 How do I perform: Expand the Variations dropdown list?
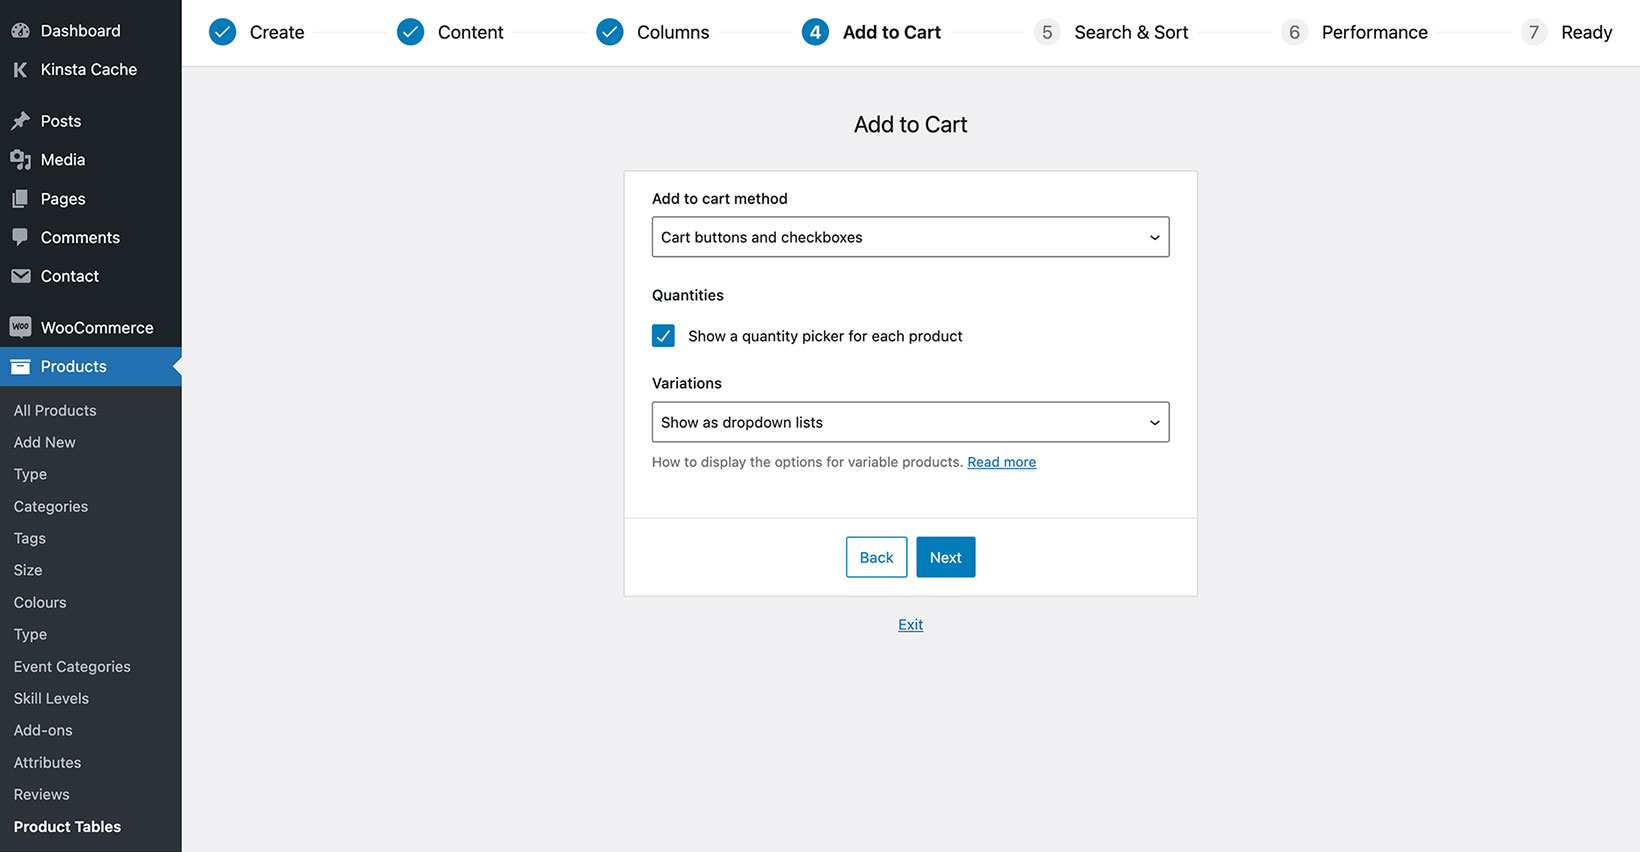(x=910, y=422)
